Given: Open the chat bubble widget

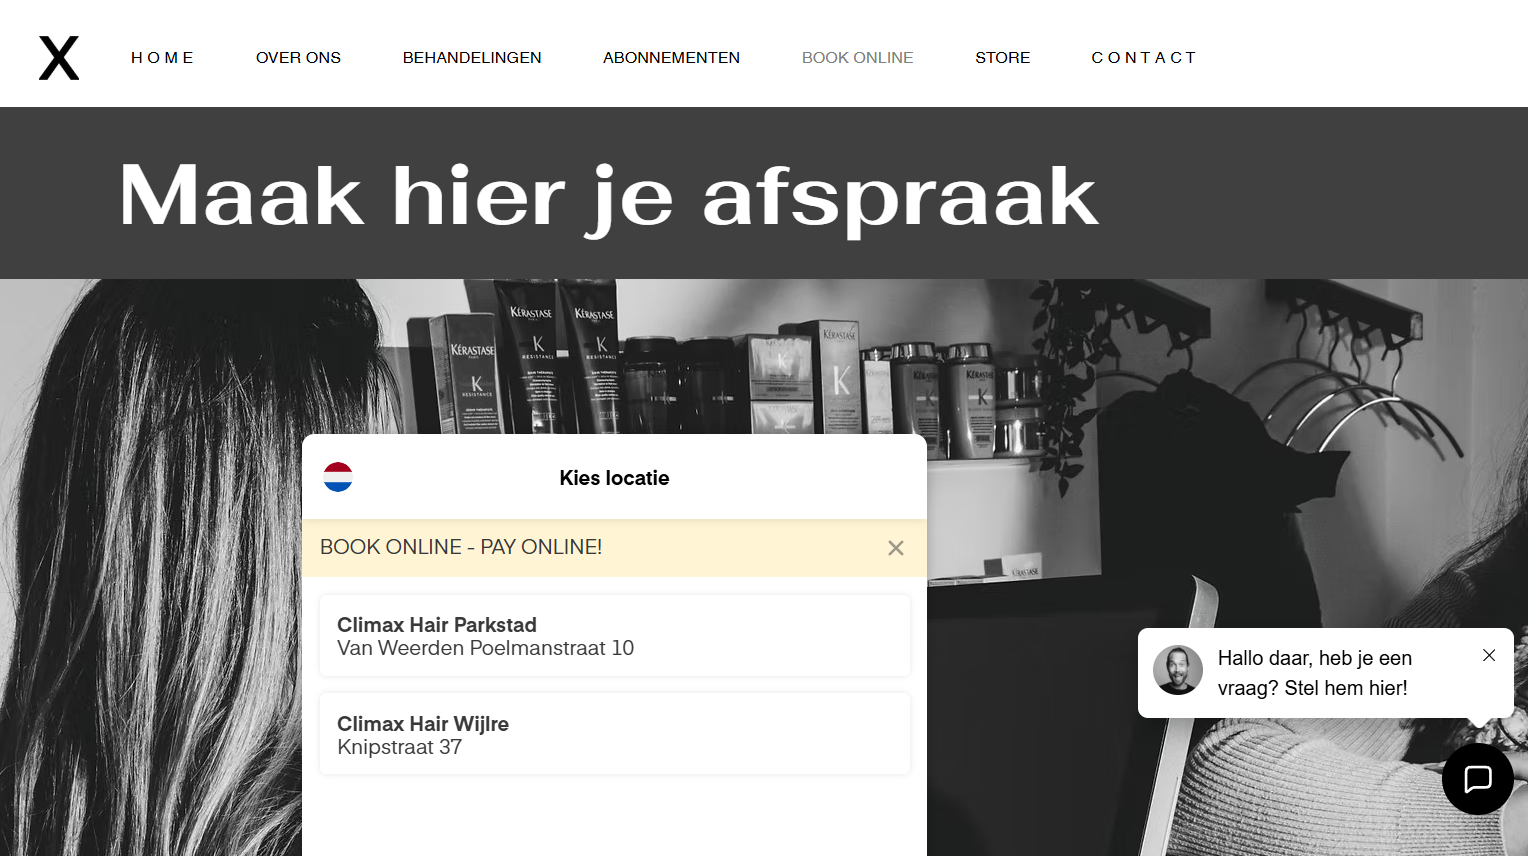Looking at the screenshot, I should coord(1477,779).
